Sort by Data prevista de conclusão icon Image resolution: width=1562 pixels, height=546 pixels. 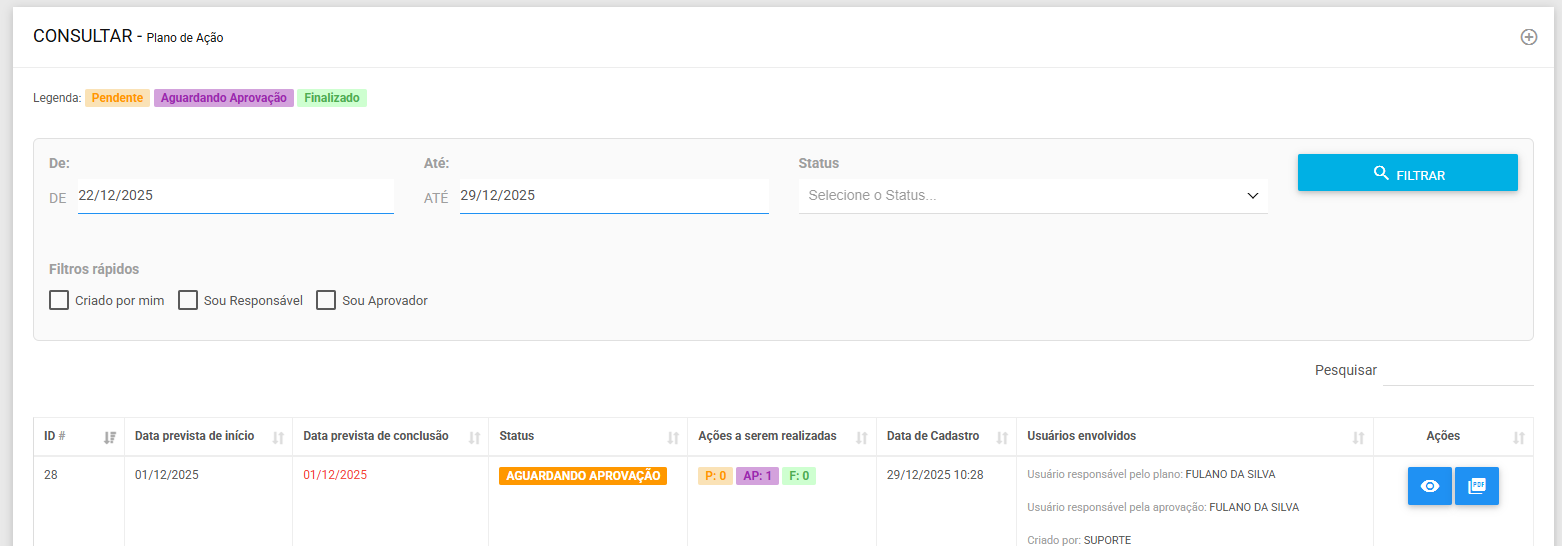click(x=474, y=437)
